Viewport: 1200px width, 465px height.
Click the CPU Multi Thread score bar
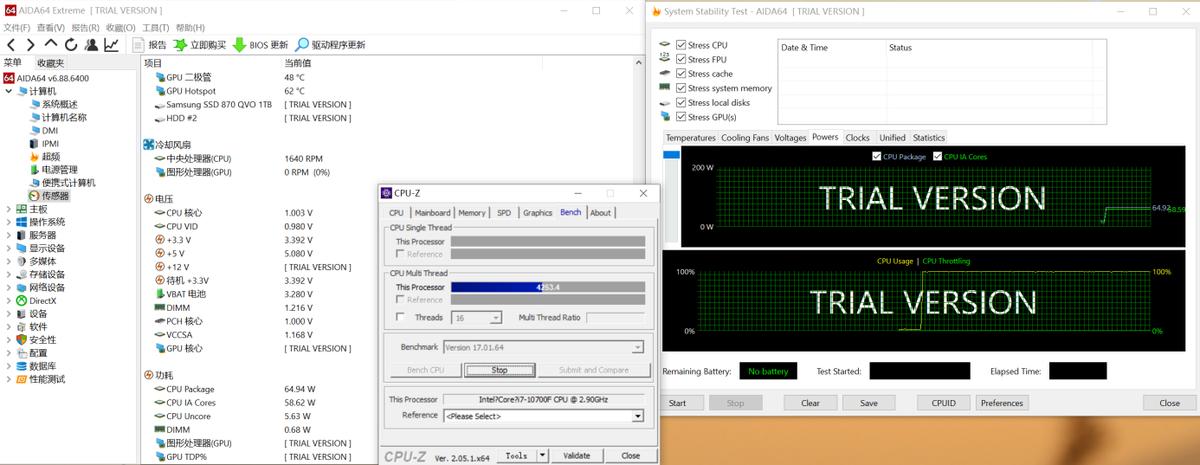(547, 287)
